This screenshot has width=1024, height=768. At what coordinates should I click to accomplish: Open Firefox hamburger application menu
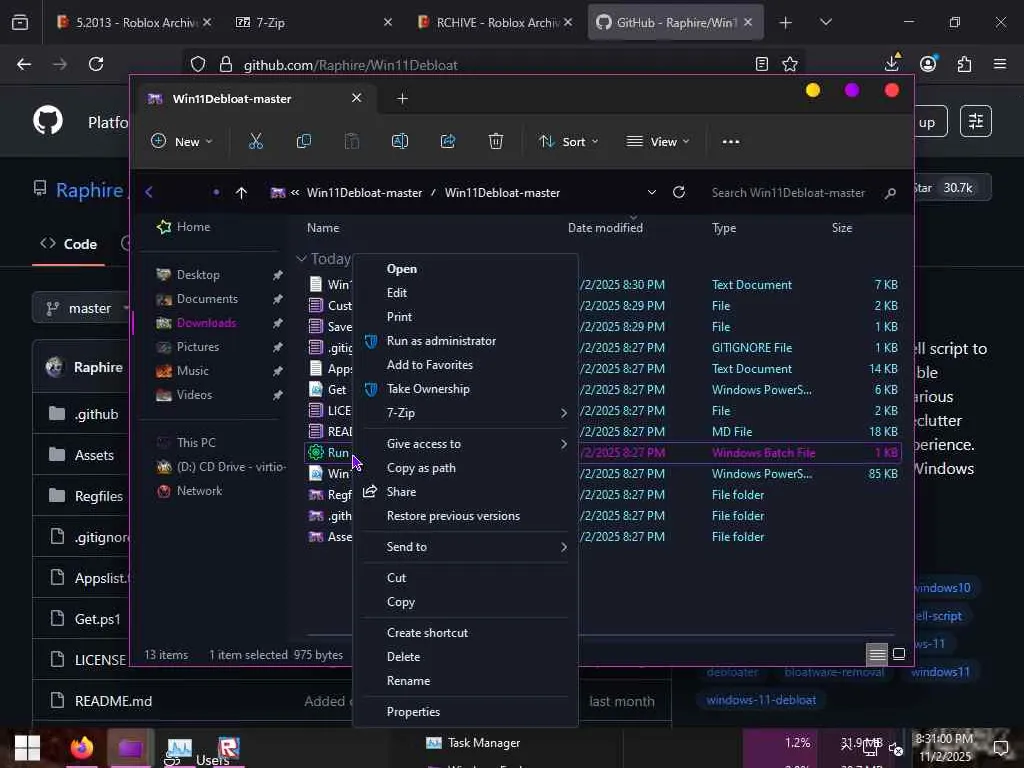point(1000,64)
